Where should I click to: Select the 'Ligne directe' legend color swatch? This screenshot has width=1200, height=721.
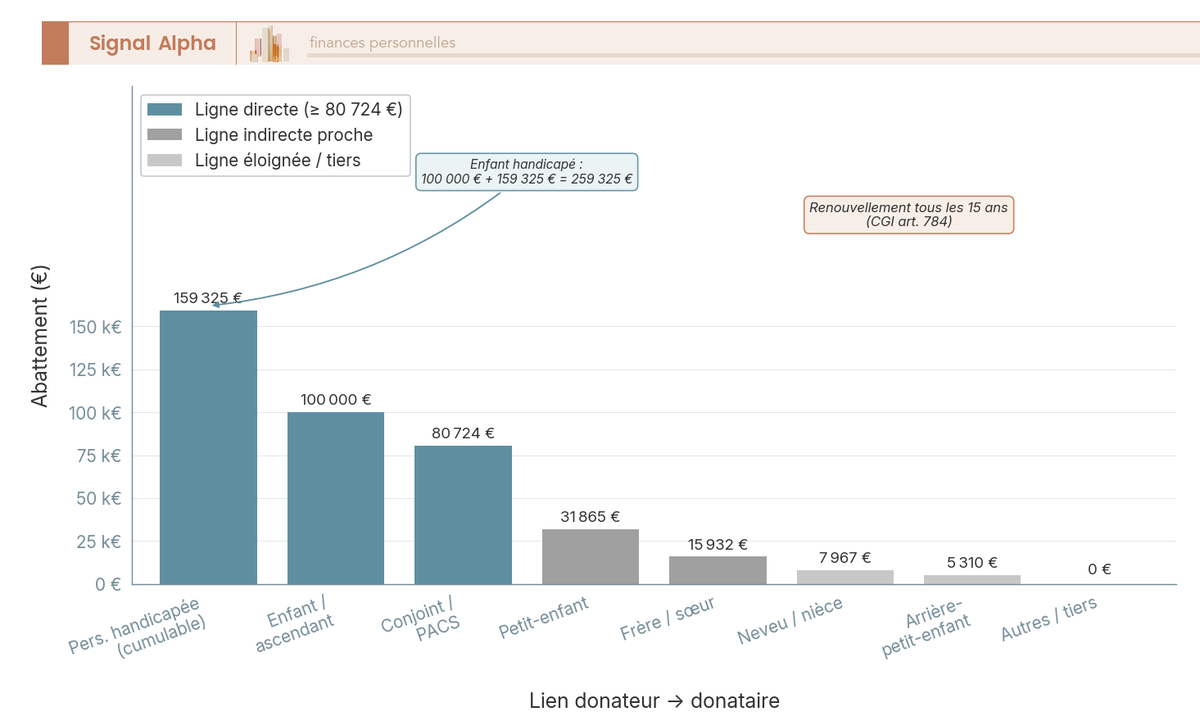[165, 109]
